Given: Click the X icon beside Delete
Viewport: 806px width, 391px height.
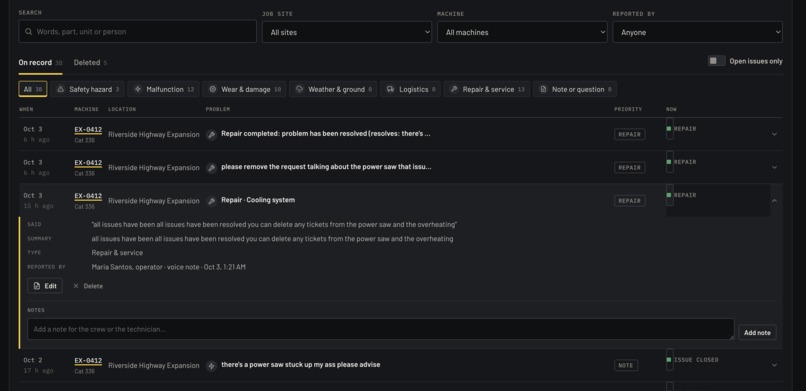Looking at the screenshot, I should [x=76, y=286].
